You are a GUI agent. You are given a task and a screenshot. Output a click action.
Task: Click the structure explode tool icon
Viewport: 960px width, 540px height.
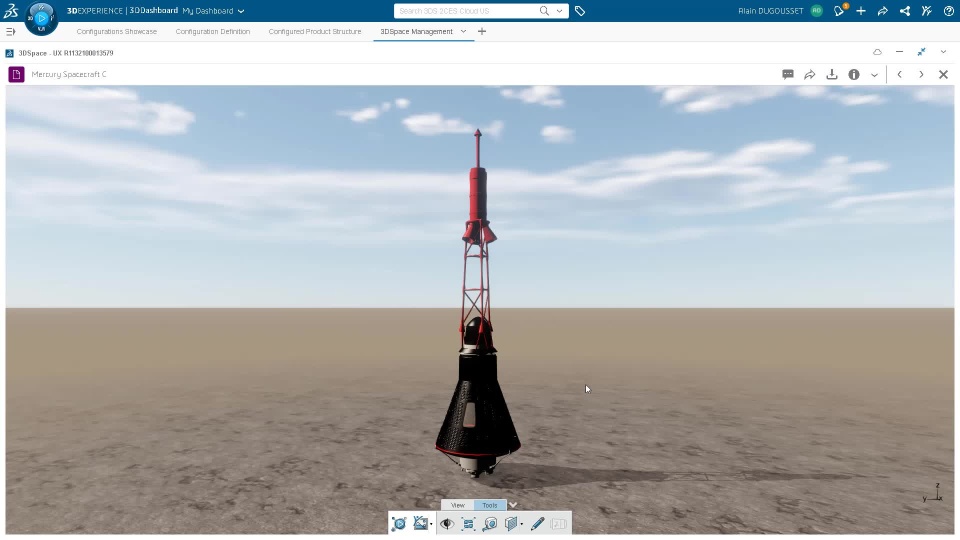(468, 523)
